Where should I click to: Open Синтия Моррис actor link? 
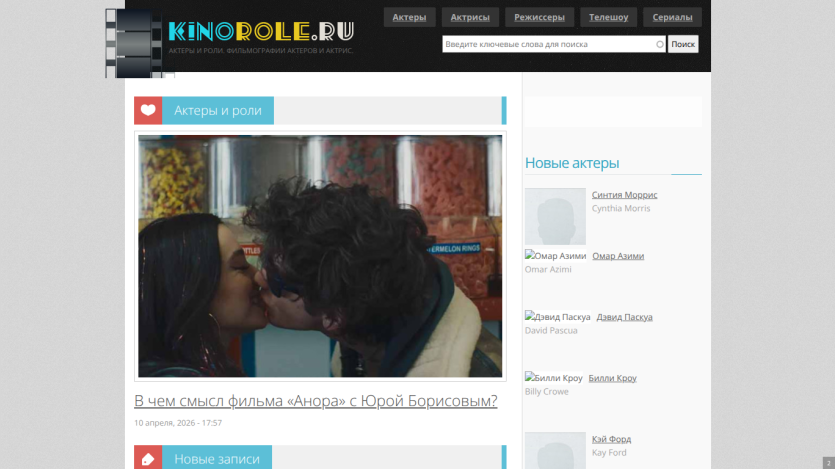point(625,195)
